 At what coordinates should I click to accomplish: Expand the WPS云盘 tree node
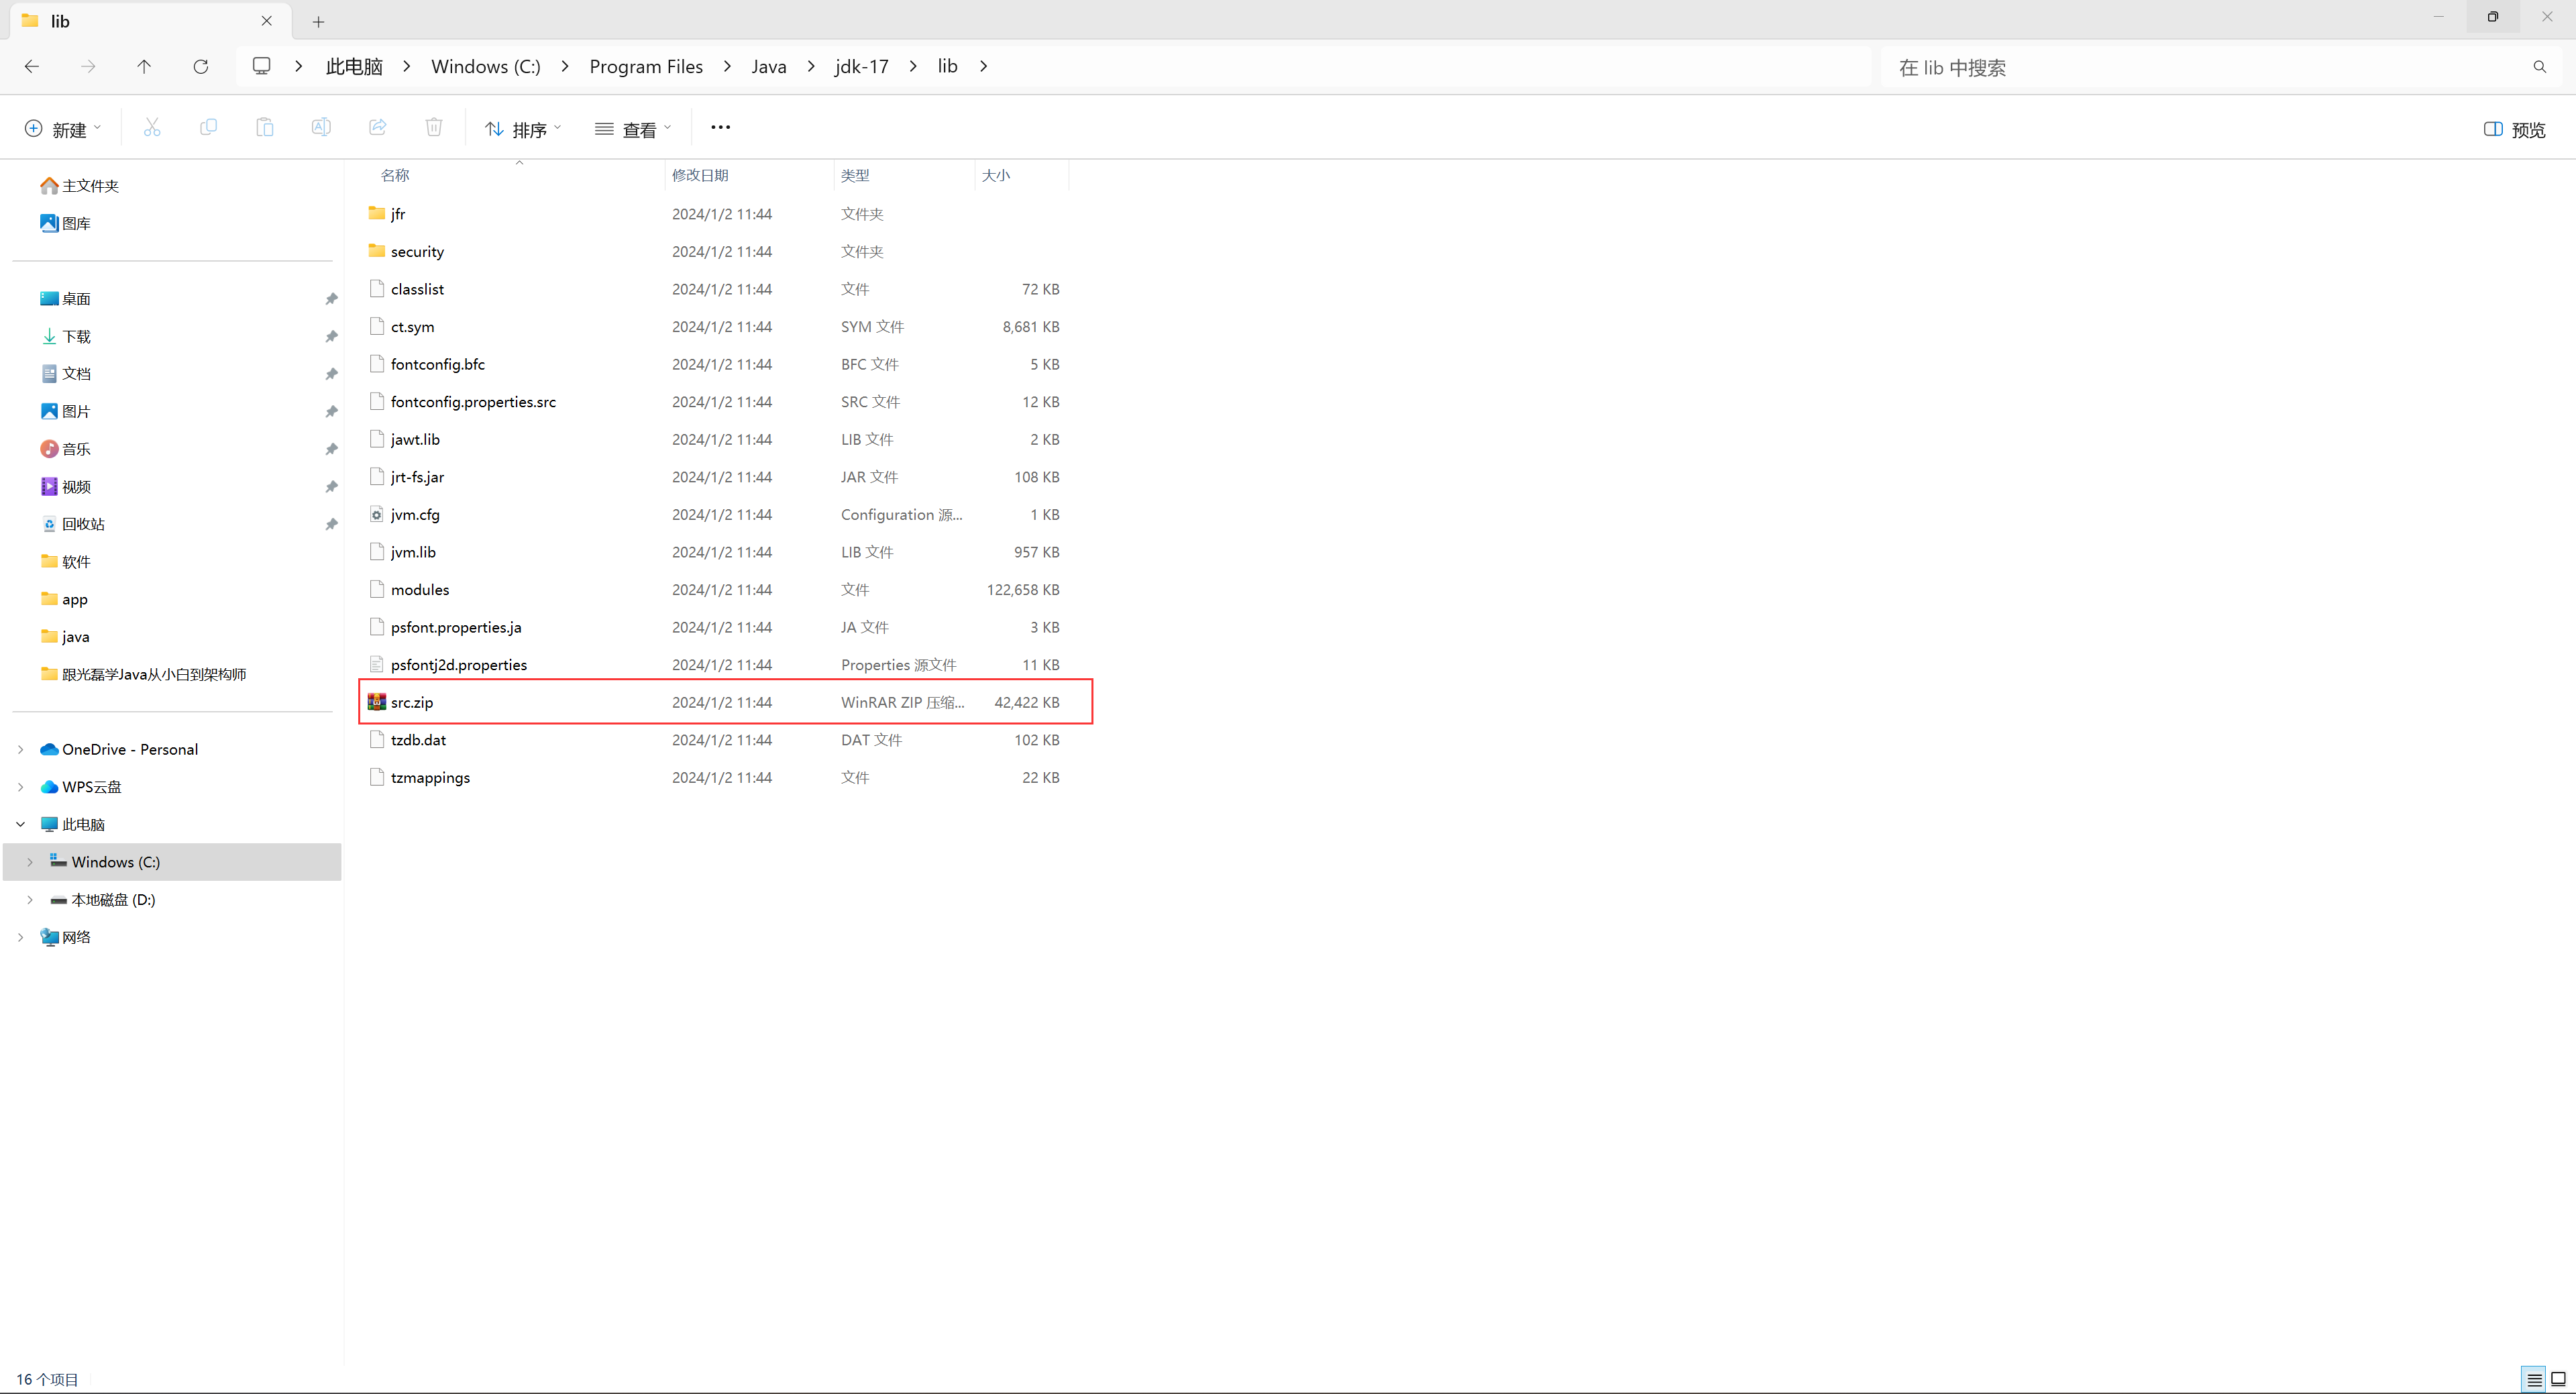(21, 787)
